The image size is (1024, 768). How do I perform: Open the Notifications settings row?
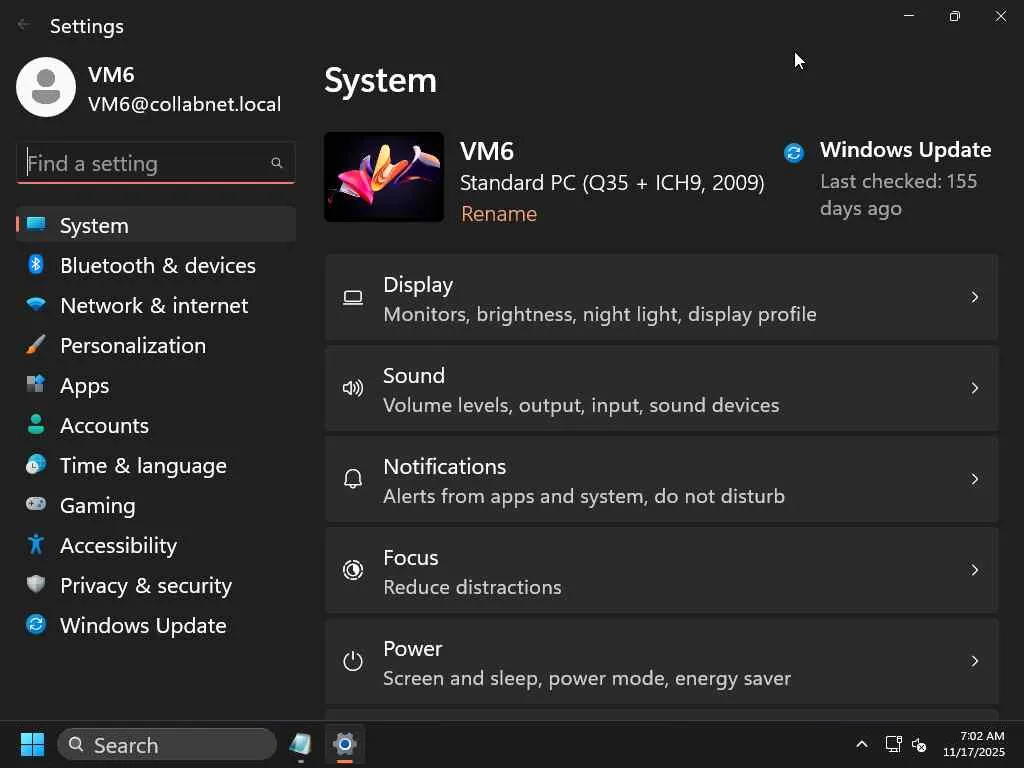661,480
